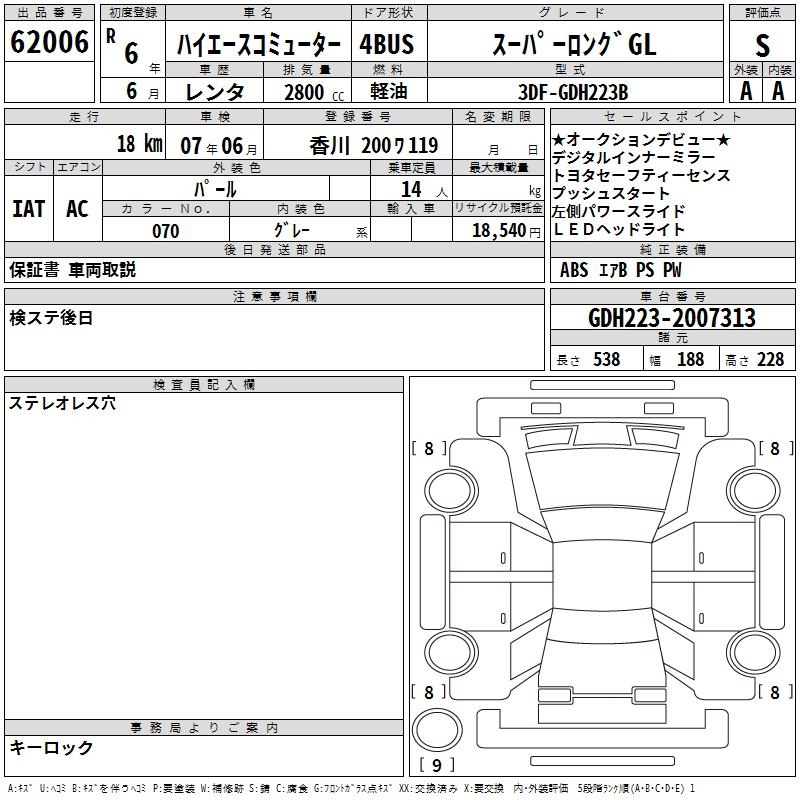Click the evaluation score S
The height and width of the screenshot is (800, 800).
pos(763,45)
